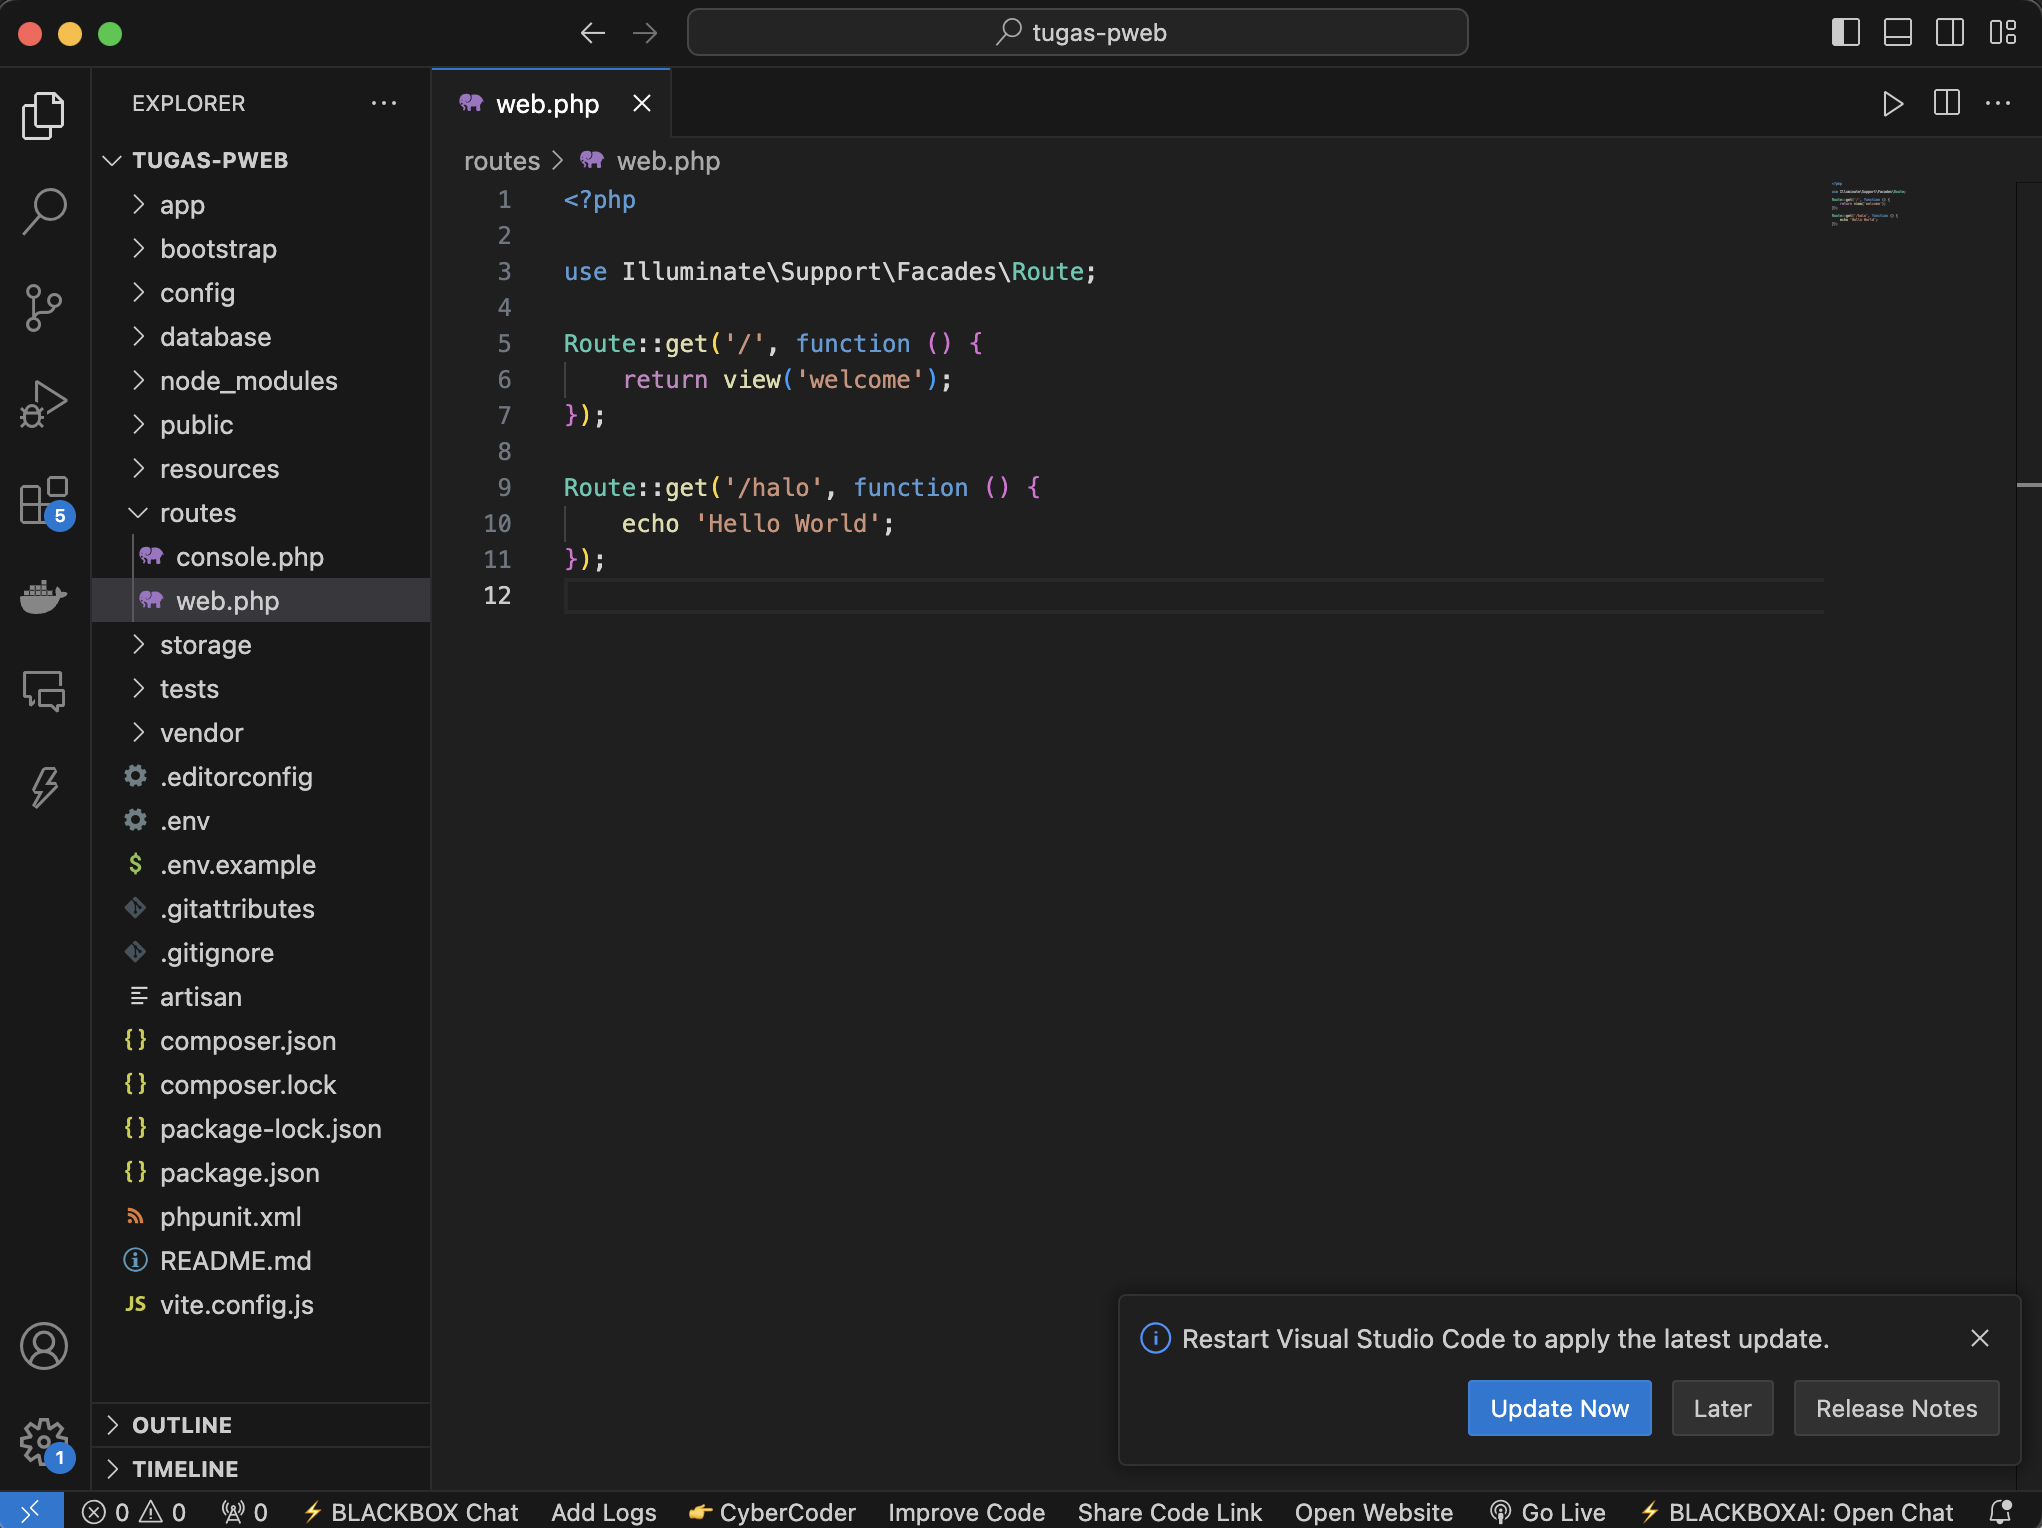Open Run and Debug view
Image resolution: width=2042 pixels, height=1528 pixels.
44,403
